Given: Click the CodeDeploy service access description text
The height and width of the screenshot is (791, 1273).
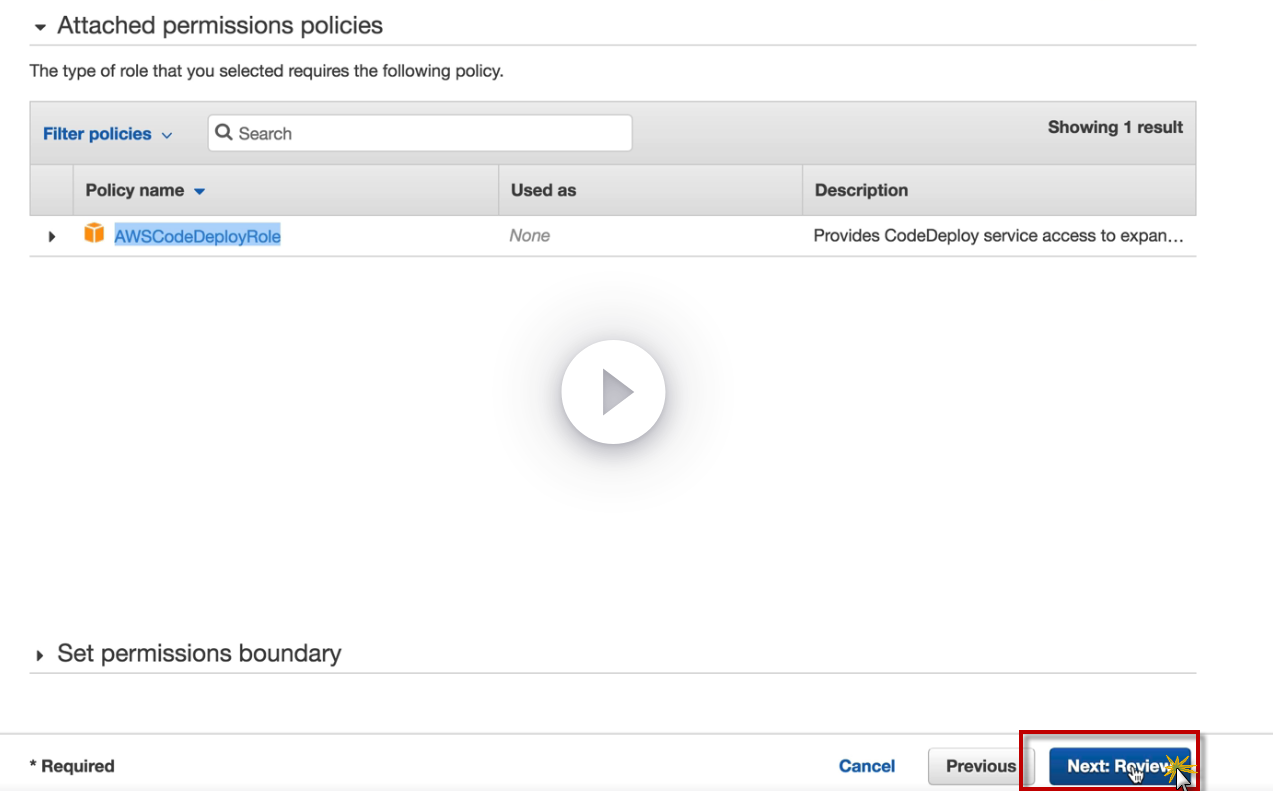Looking at the screenshot, I should [x=997, y=236].
